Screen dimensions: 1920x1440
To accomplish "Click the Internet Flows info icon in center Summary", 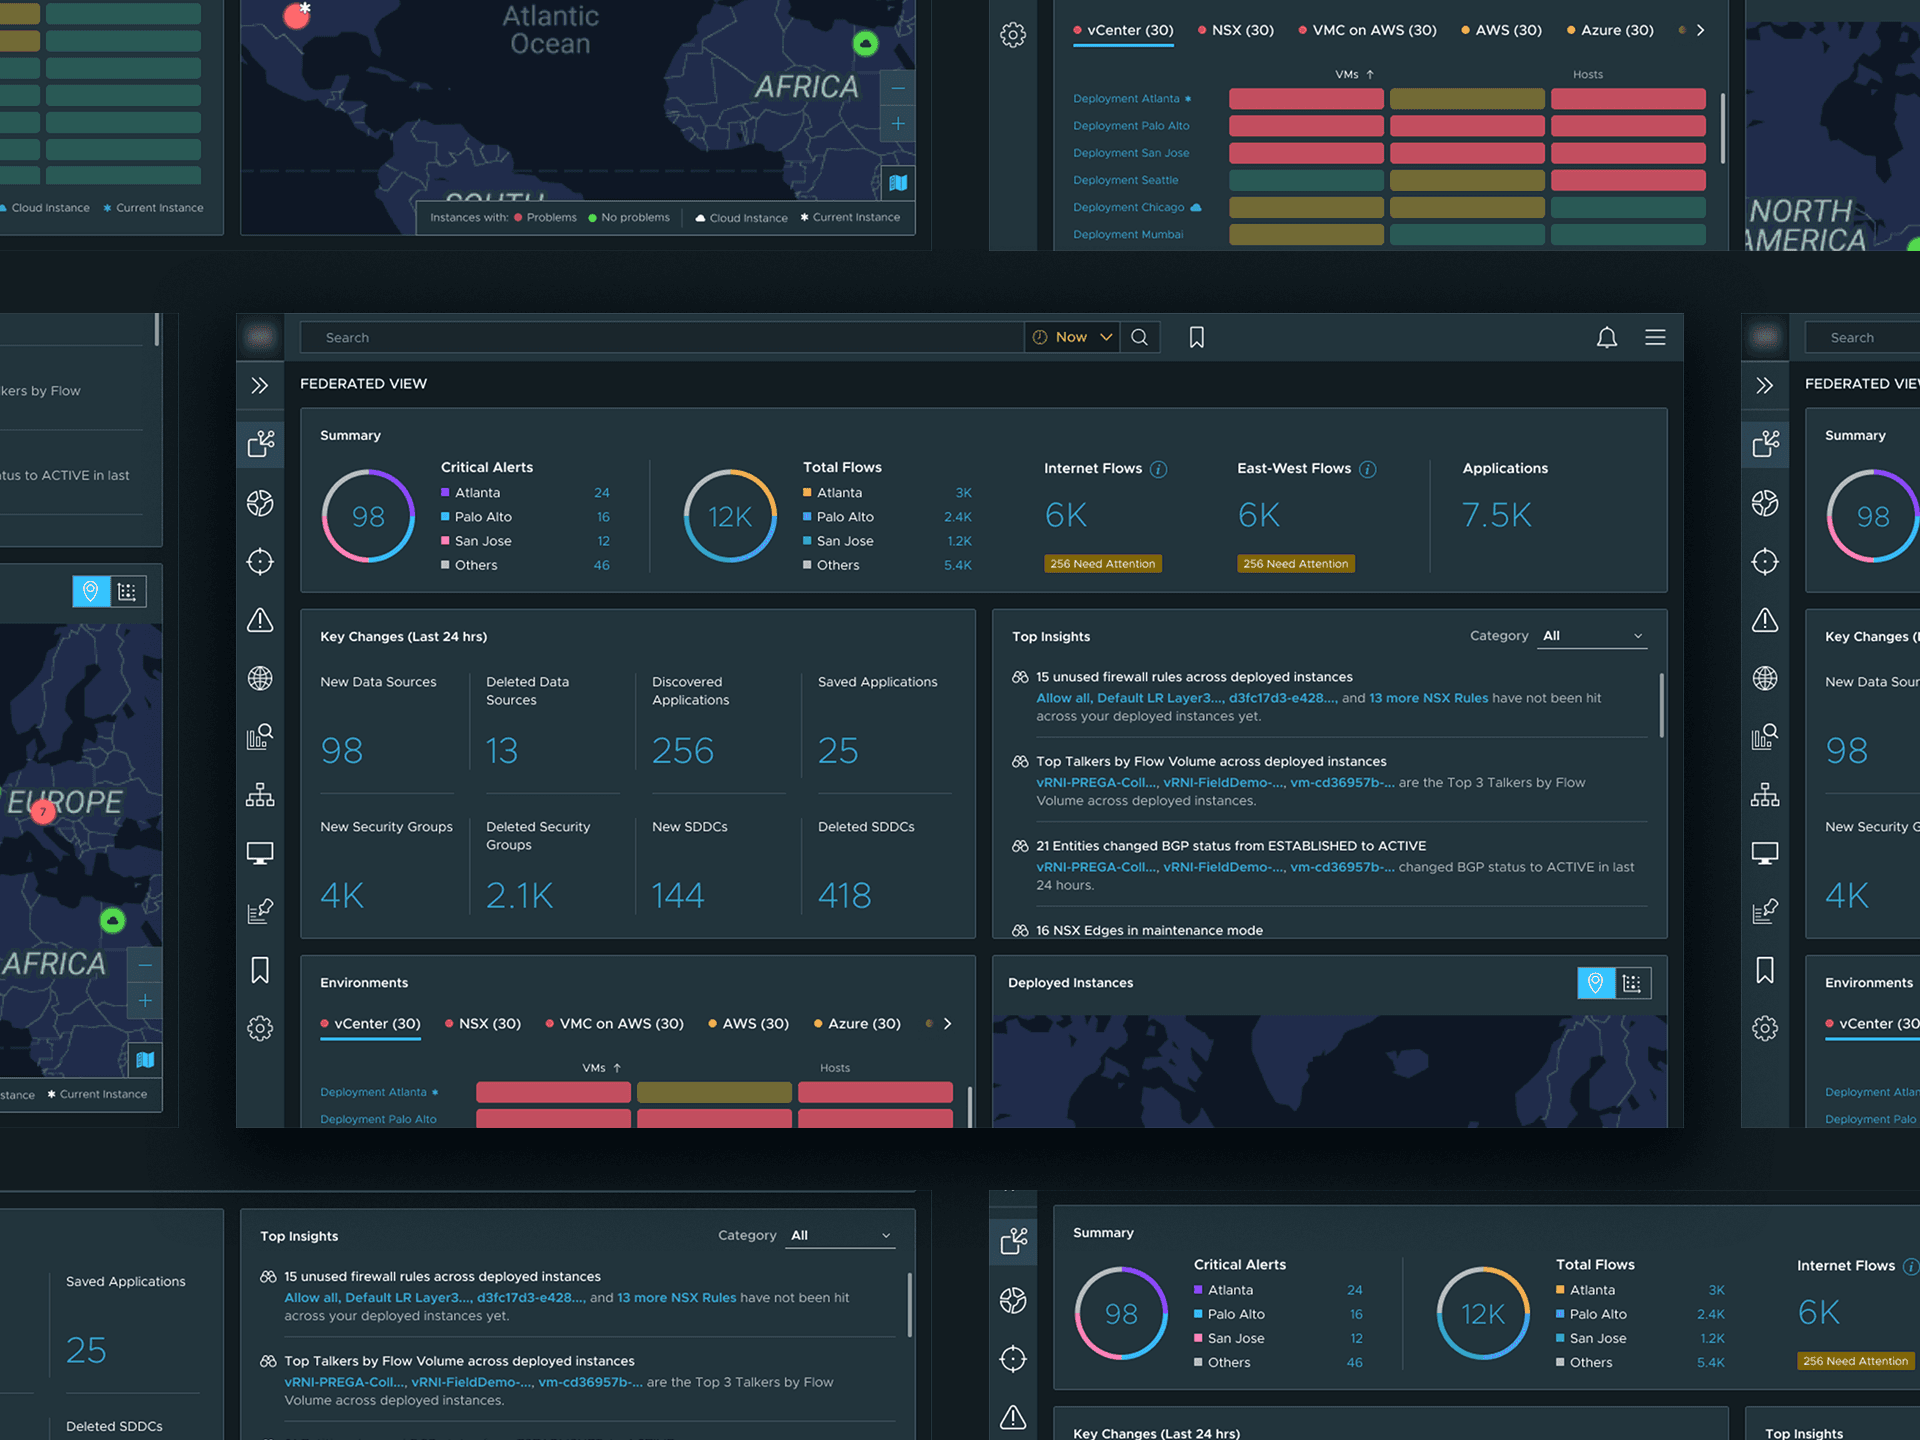I will (x=1158, y=469).
